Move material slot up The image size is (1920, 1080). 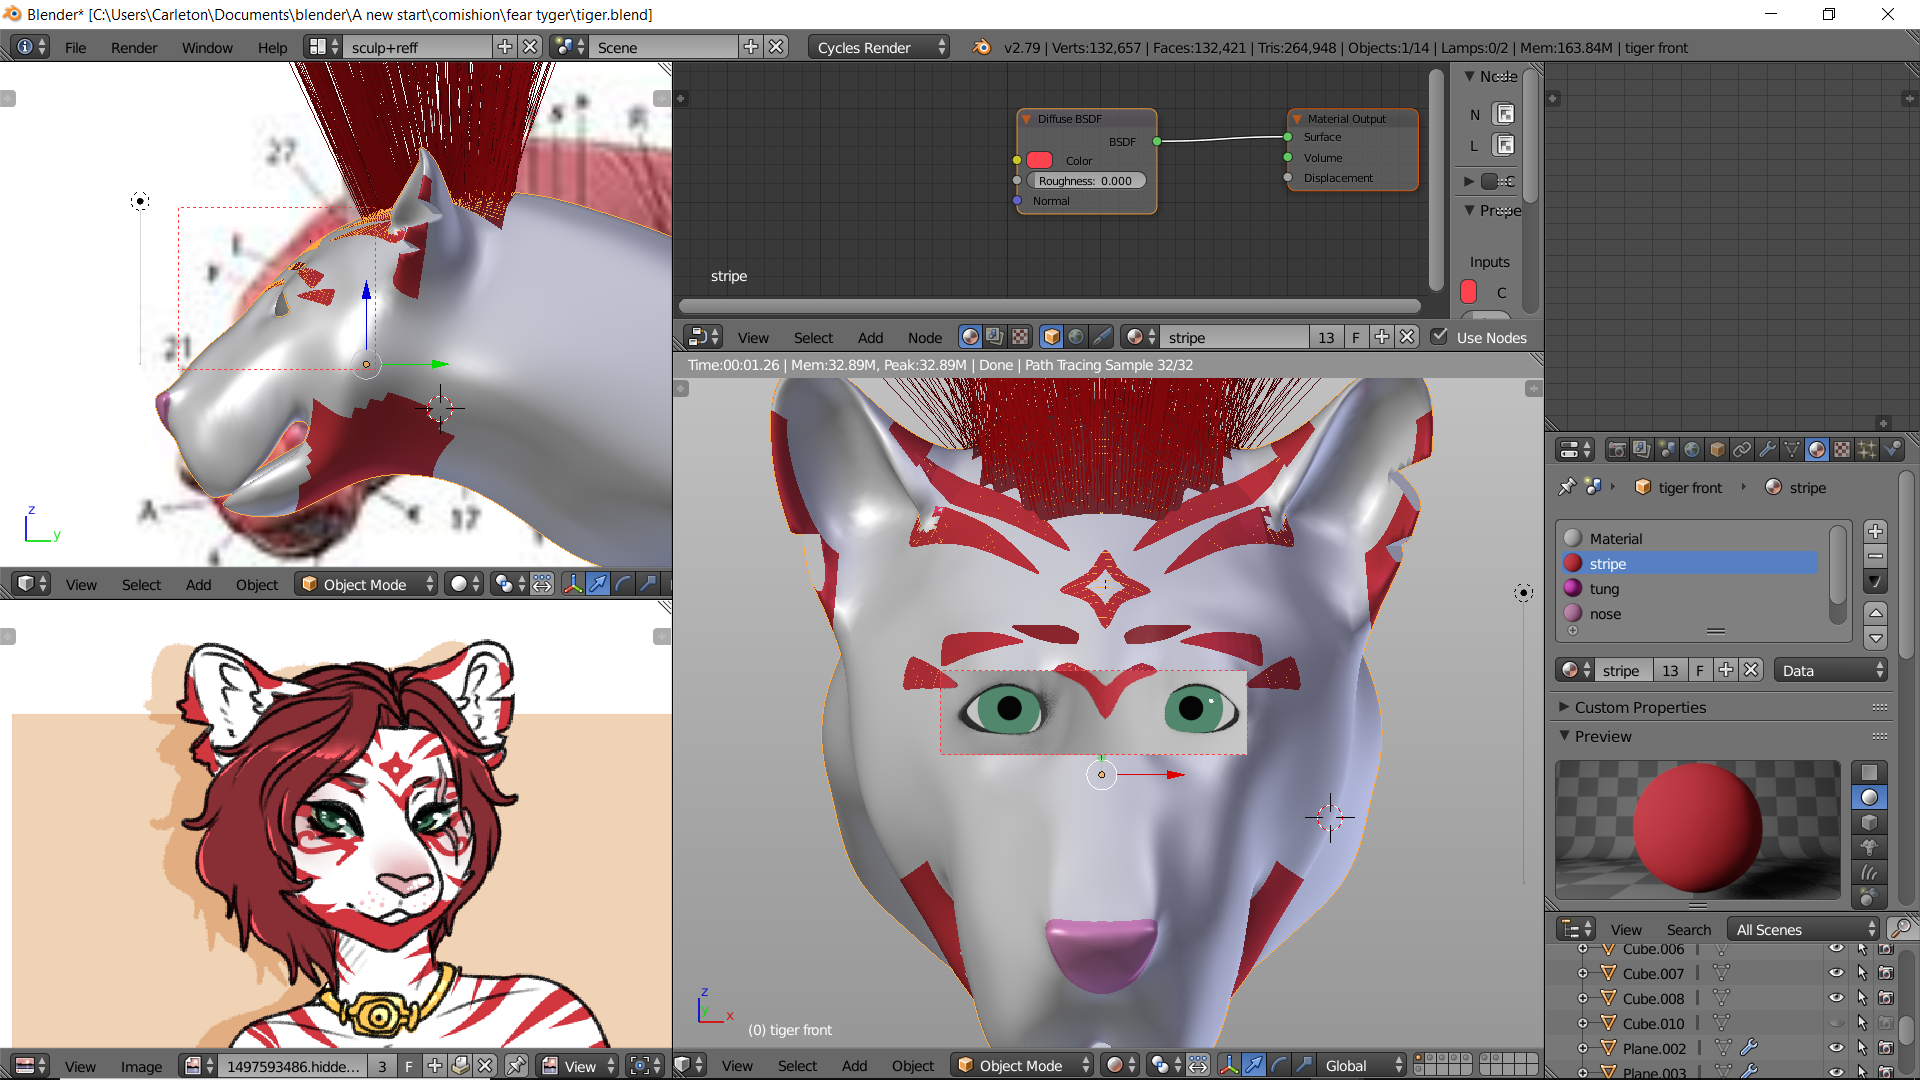click(1875, 612)
